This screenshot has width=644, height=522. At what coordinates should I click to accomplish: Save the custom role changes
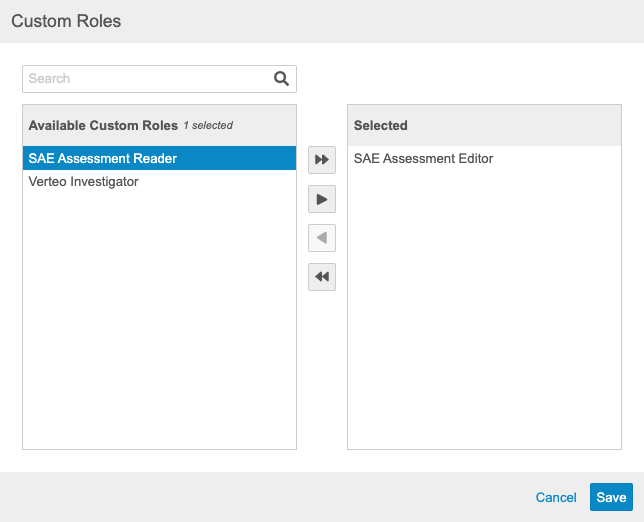pos(611,497)
